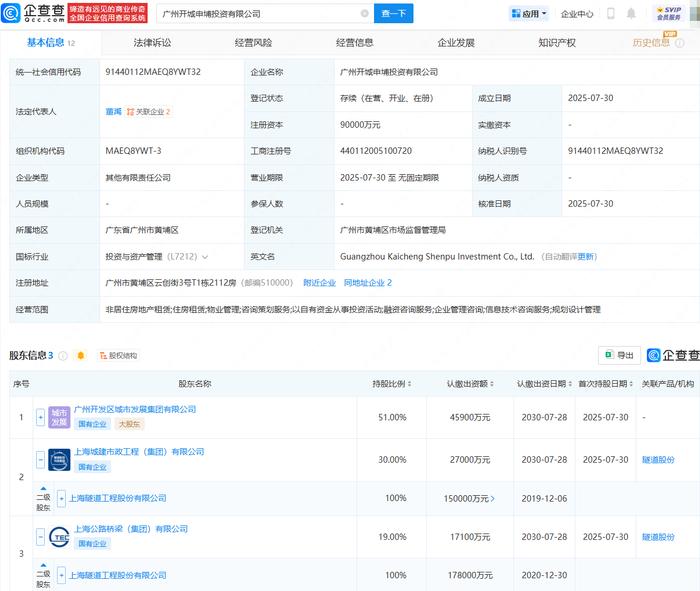This screenshot has height=591, width=700.
Task: Go to 知识产权 tab
Action: [x=557, y=43]
